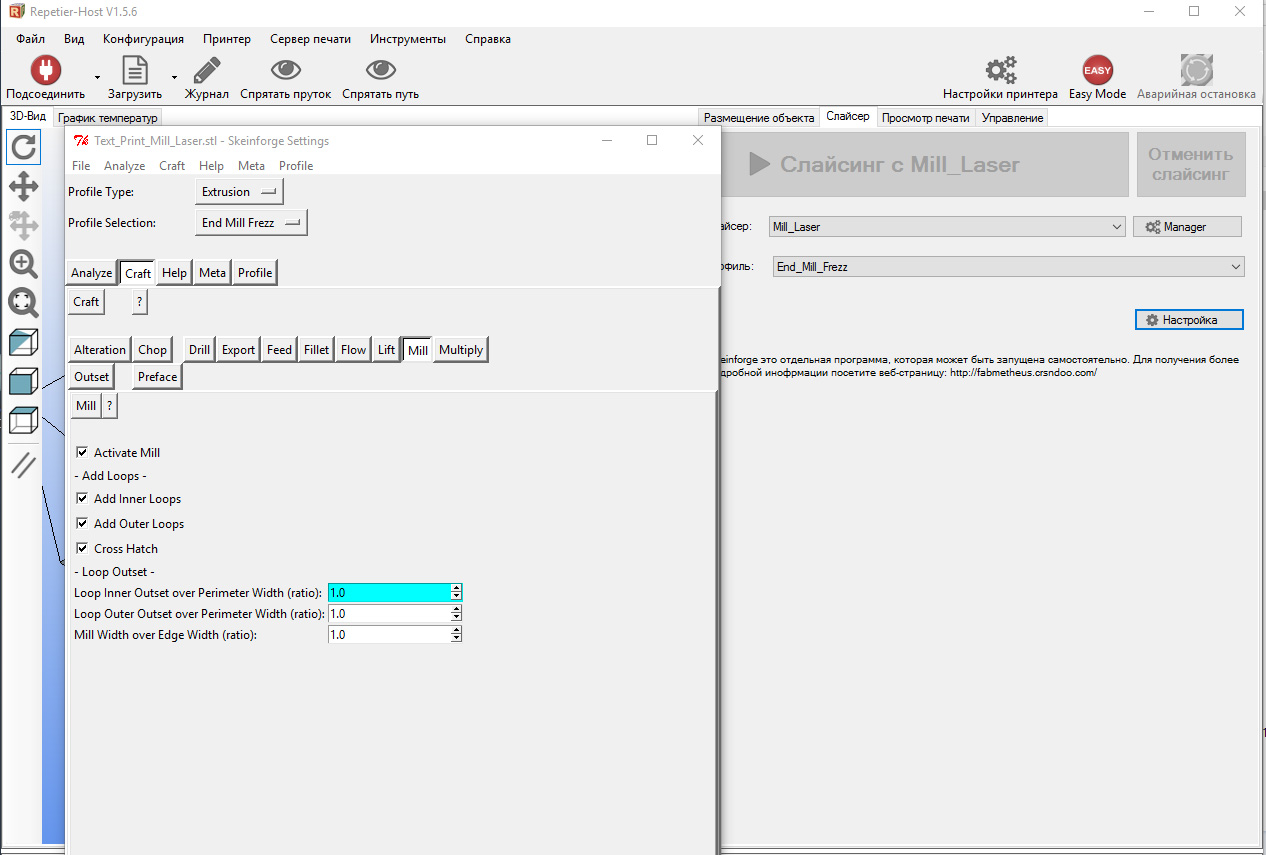This screenshot has width=1266, height=855.
Task: Click Loop Outer Outset value field
Action: tap(389, 614)
